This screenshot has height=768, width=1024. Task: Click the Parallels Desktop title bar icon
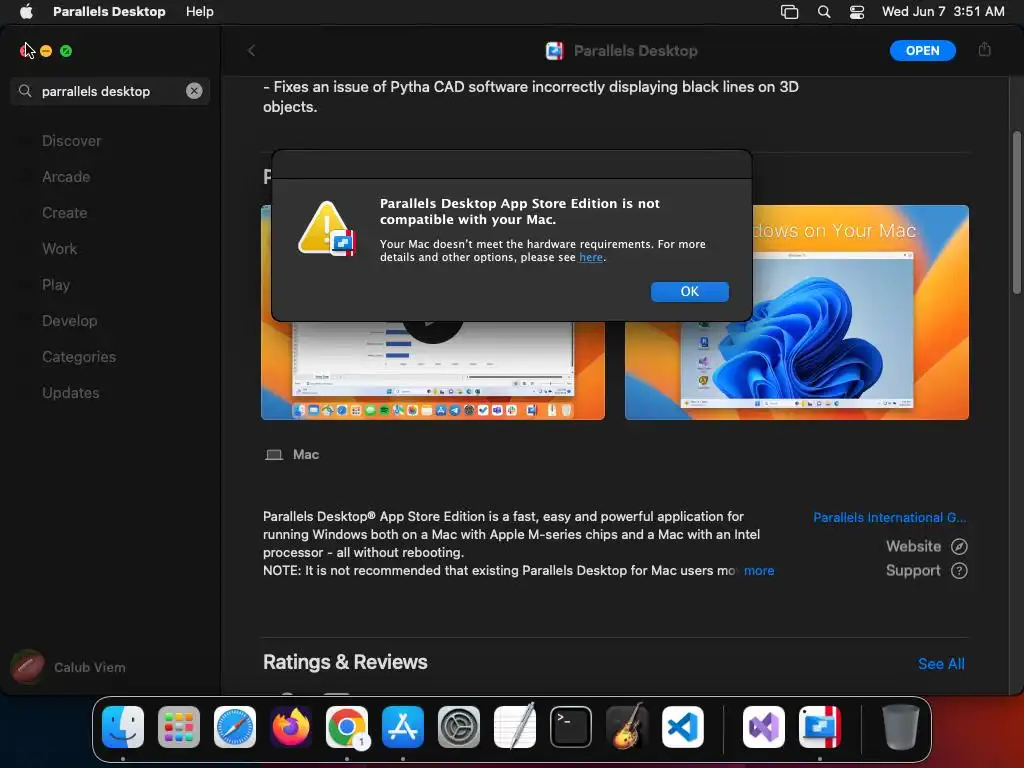[x=554, y=51]
